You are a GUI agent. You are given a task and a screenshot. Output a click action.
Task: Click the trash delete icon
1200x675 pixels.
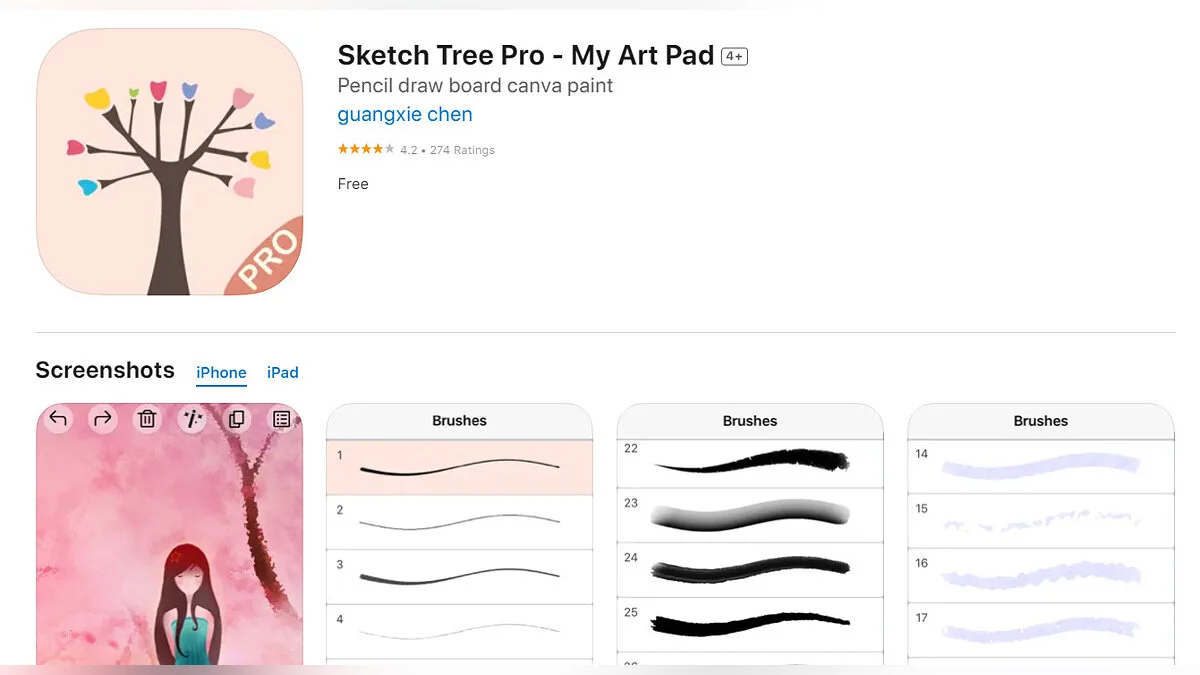(147, 419)
